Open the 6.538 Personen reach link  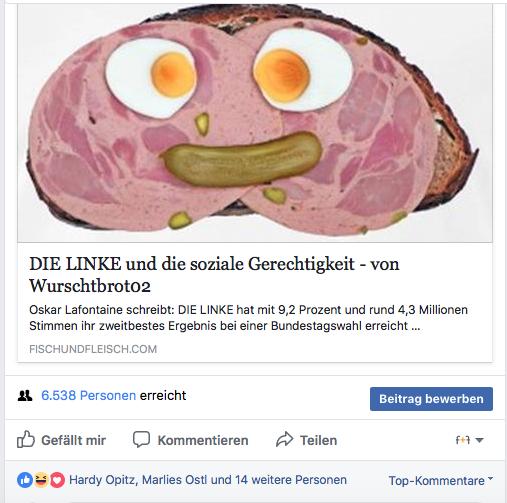88,395
